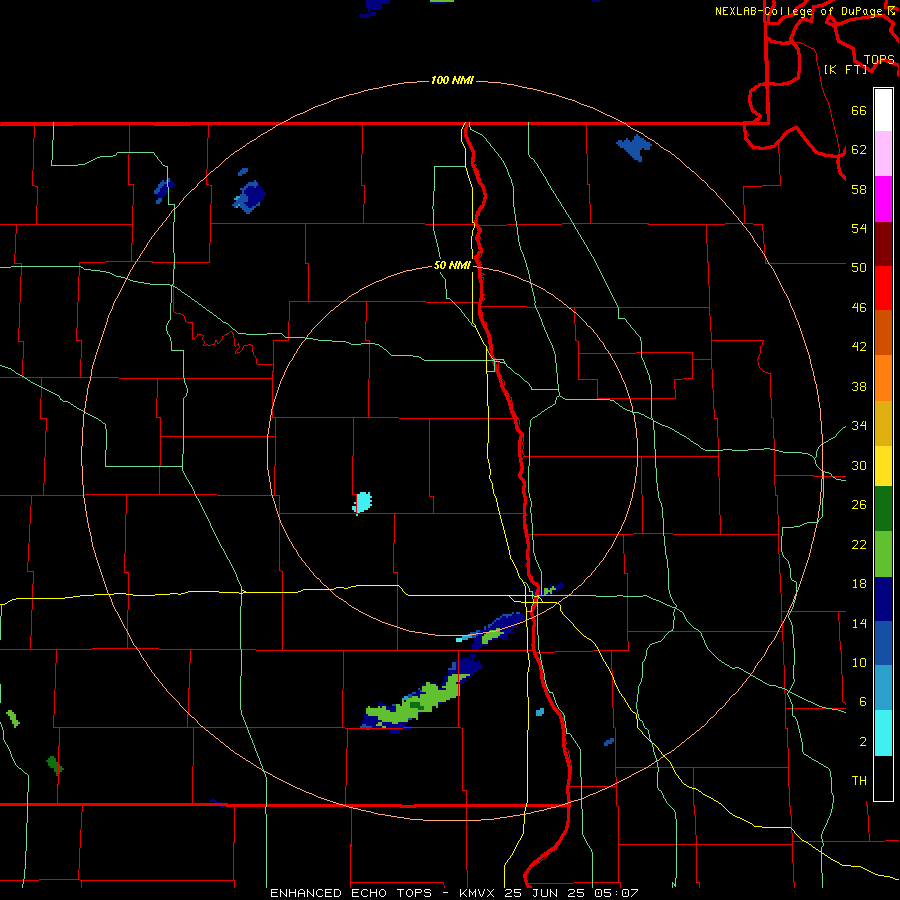The height and width of the screenshot is (900, 900).
Task: Click the '100 NMI' range ring label
Action: pyautogui.click(x=452, y=80)
